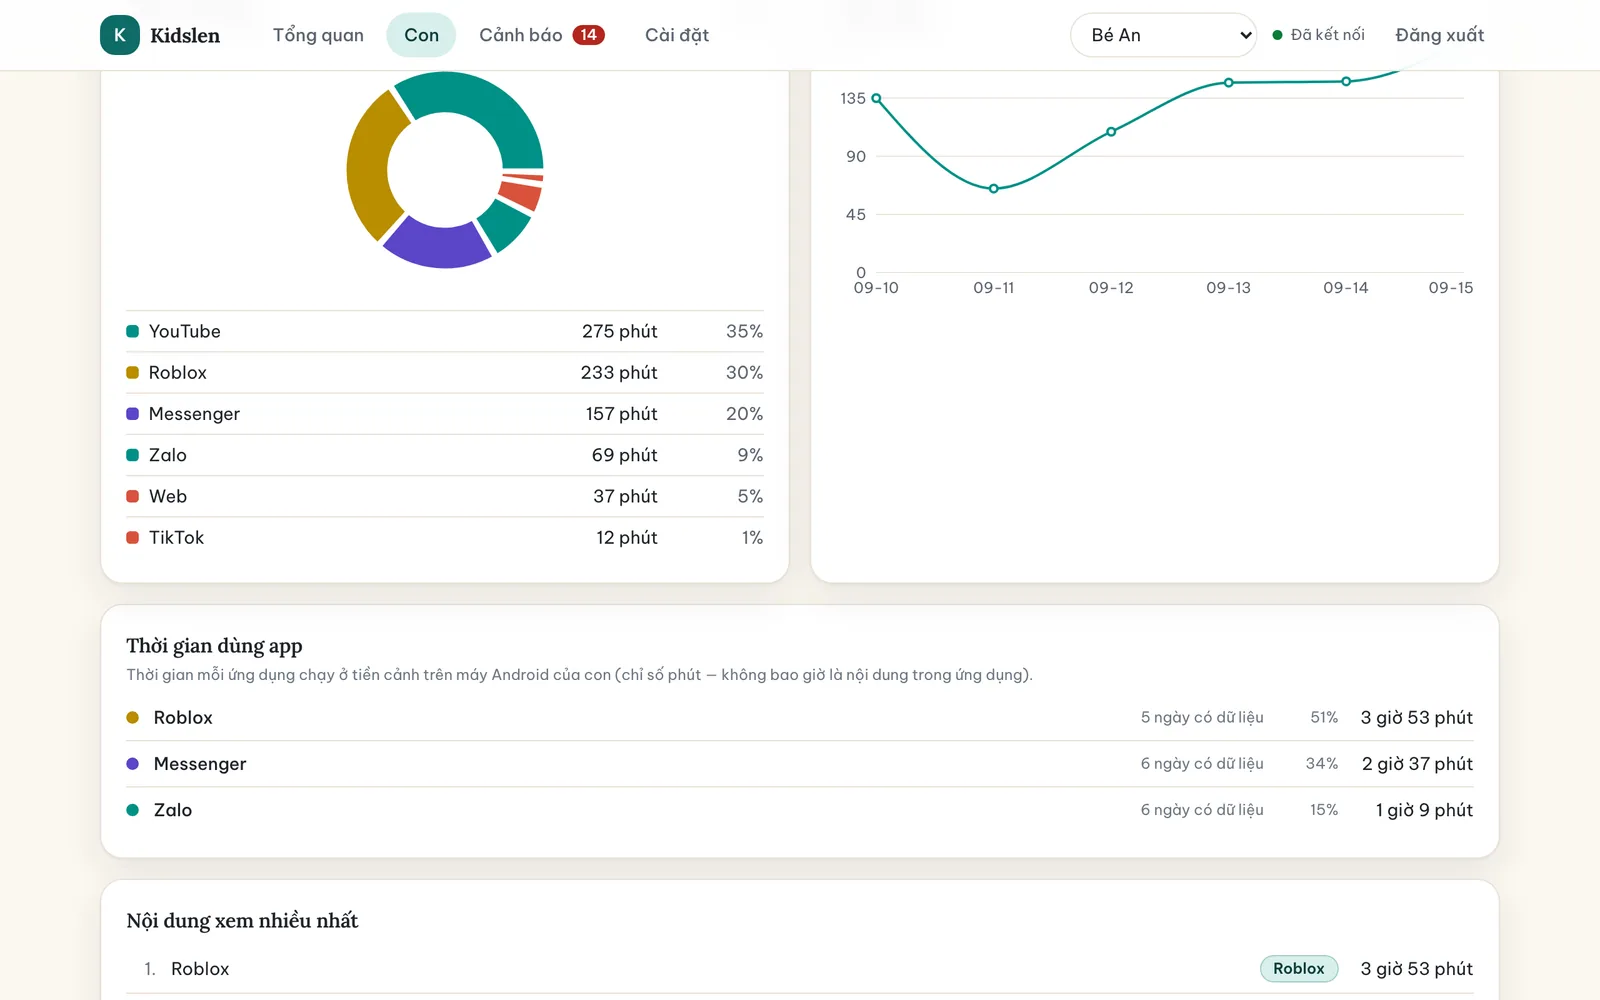The image size is (1600, 1000).
Task: Click the 1 giờ 9 phút duration
Action: coord(1424,810)
